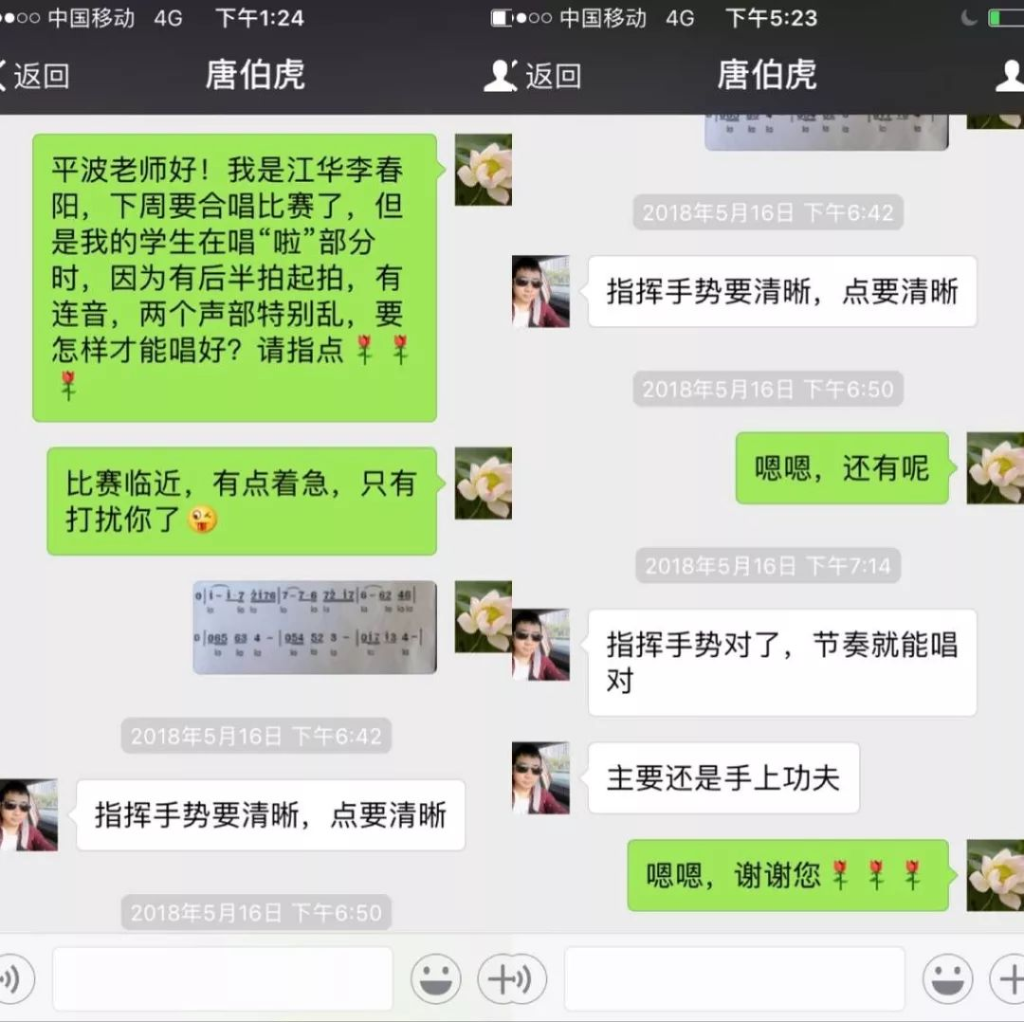1024x1022 pixels.
Task: Focus the left chat message input field
Action: (223, 979)
